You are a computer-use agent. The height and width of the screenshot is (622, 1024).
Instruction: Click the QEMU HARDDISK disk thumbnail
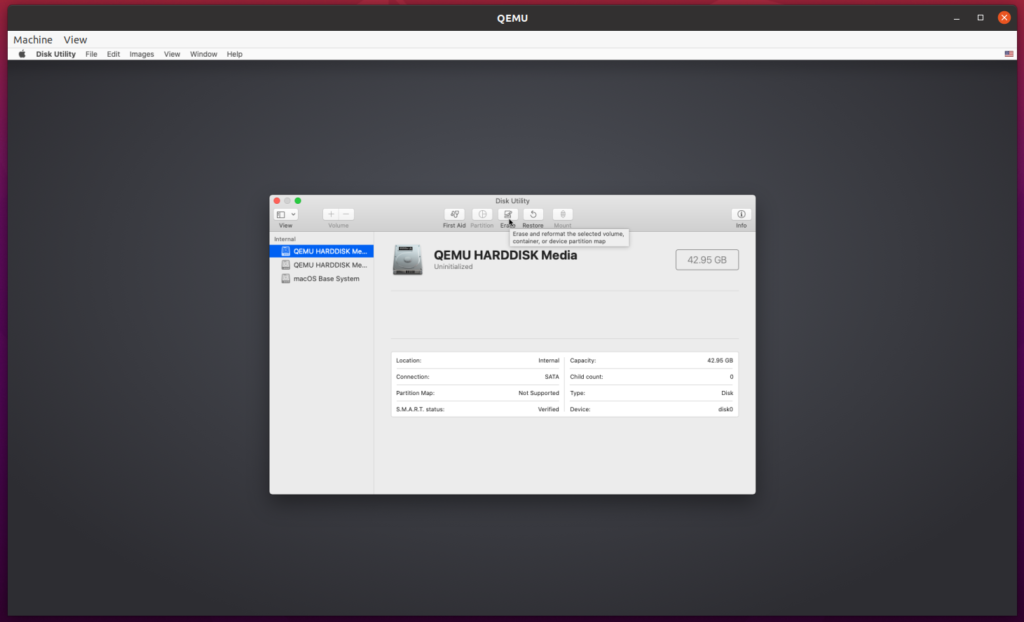click(408, 259)
